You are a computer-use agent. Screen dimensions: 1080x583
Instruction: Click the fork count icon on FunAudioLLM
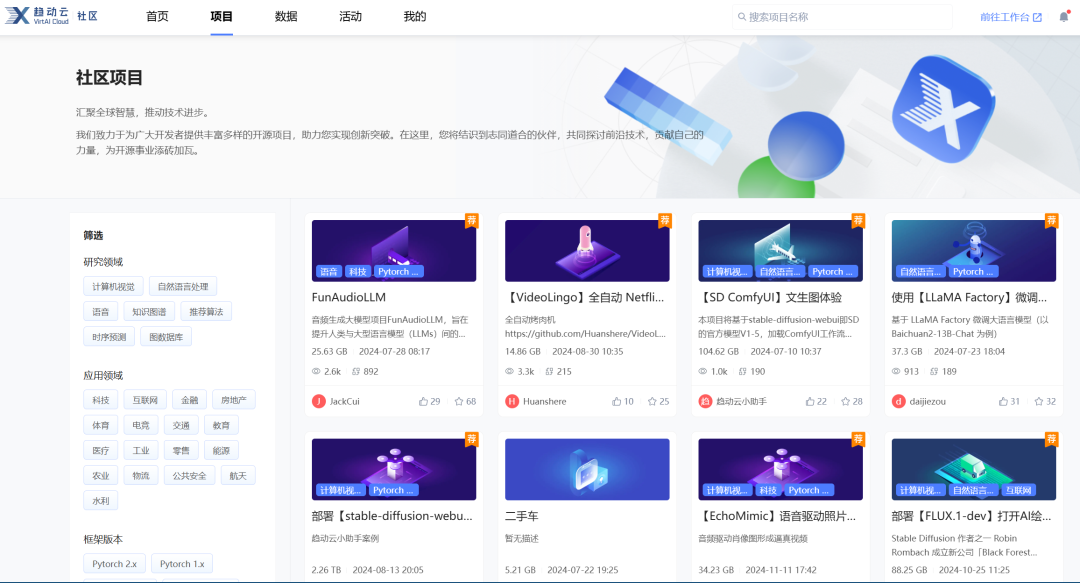pos(356,371)
